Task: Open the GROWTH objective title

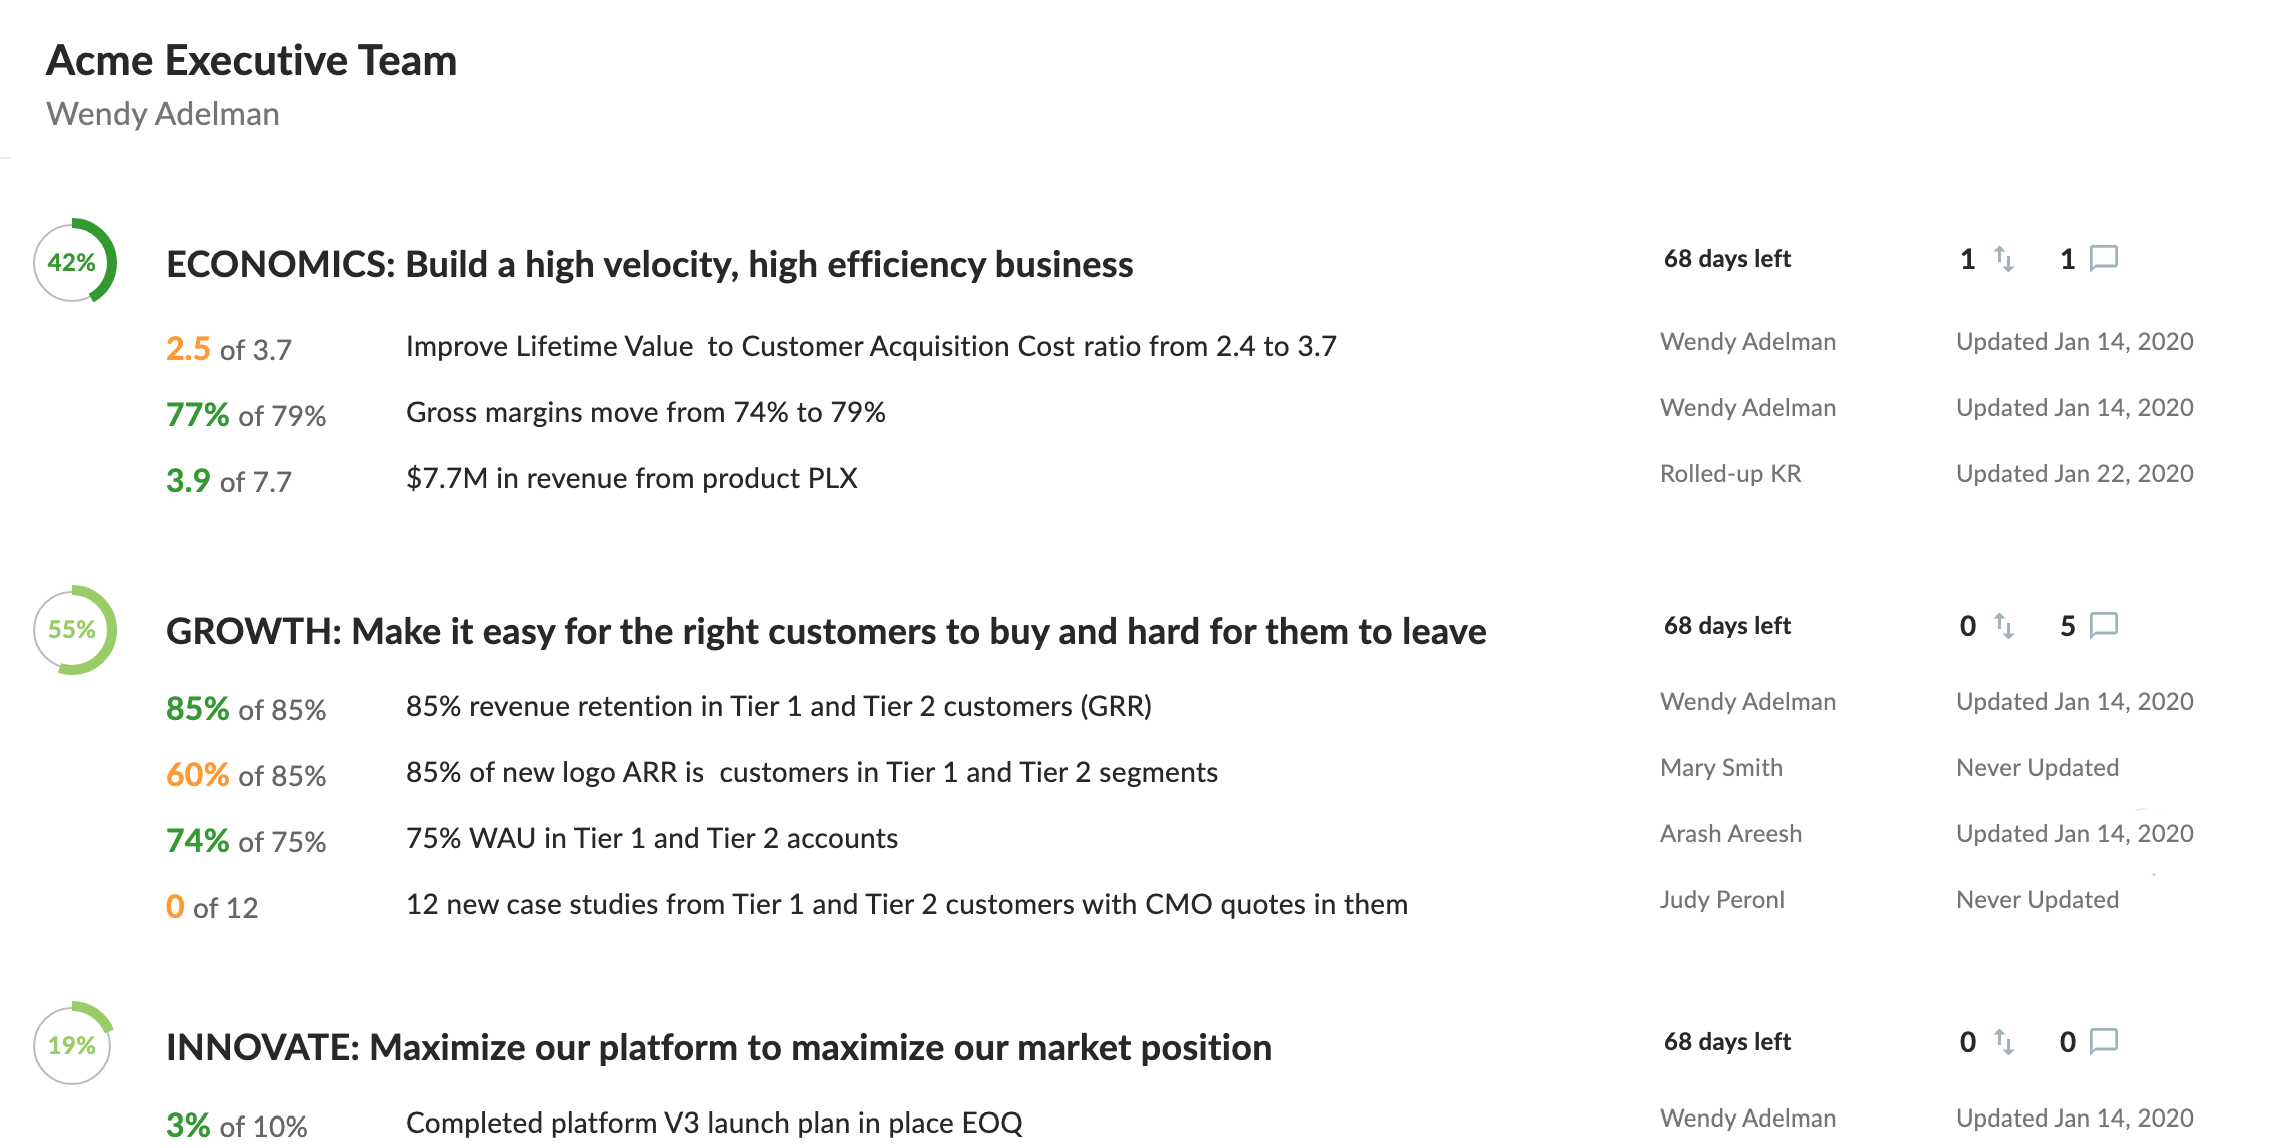Action: (826, 632)
